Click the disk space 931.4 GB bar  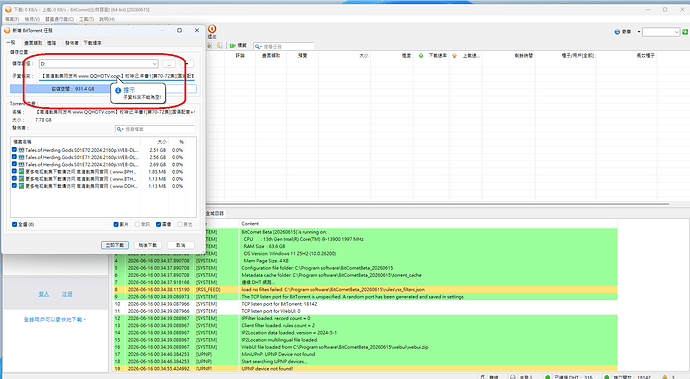(103, 89)
